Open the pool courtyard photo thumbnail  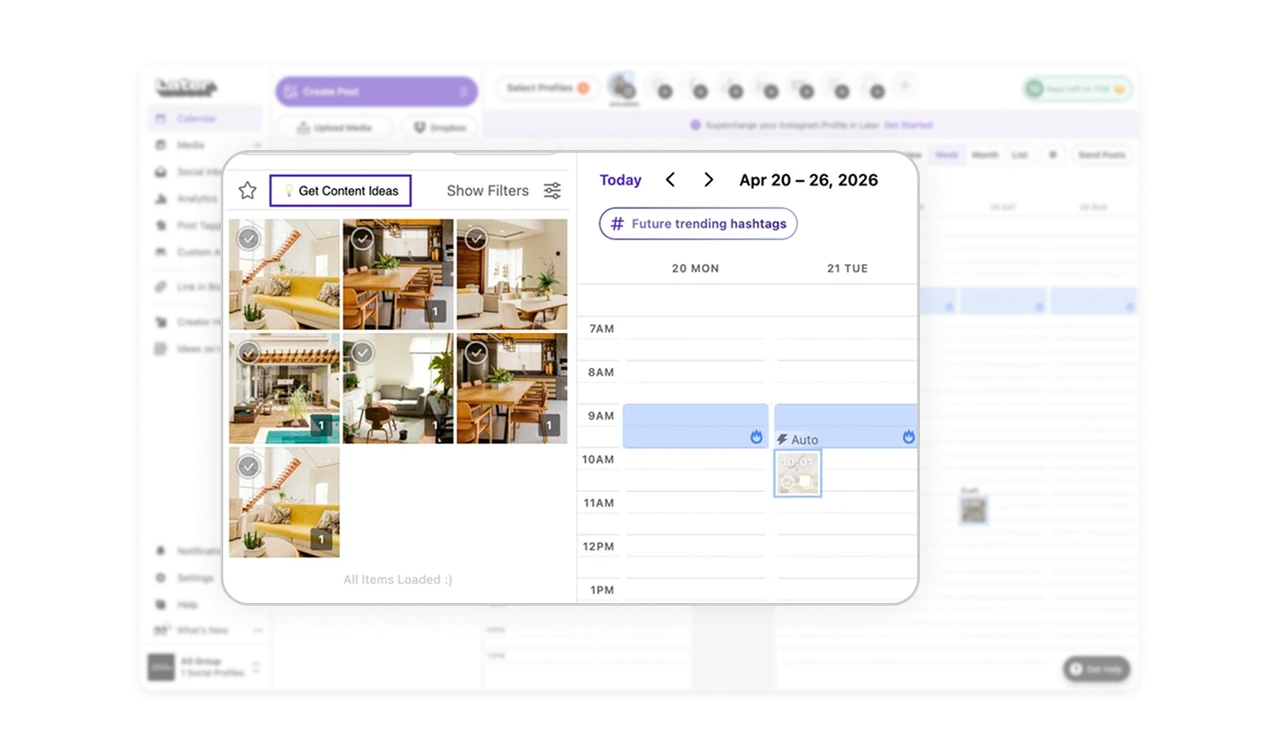(x=284, y=388)
